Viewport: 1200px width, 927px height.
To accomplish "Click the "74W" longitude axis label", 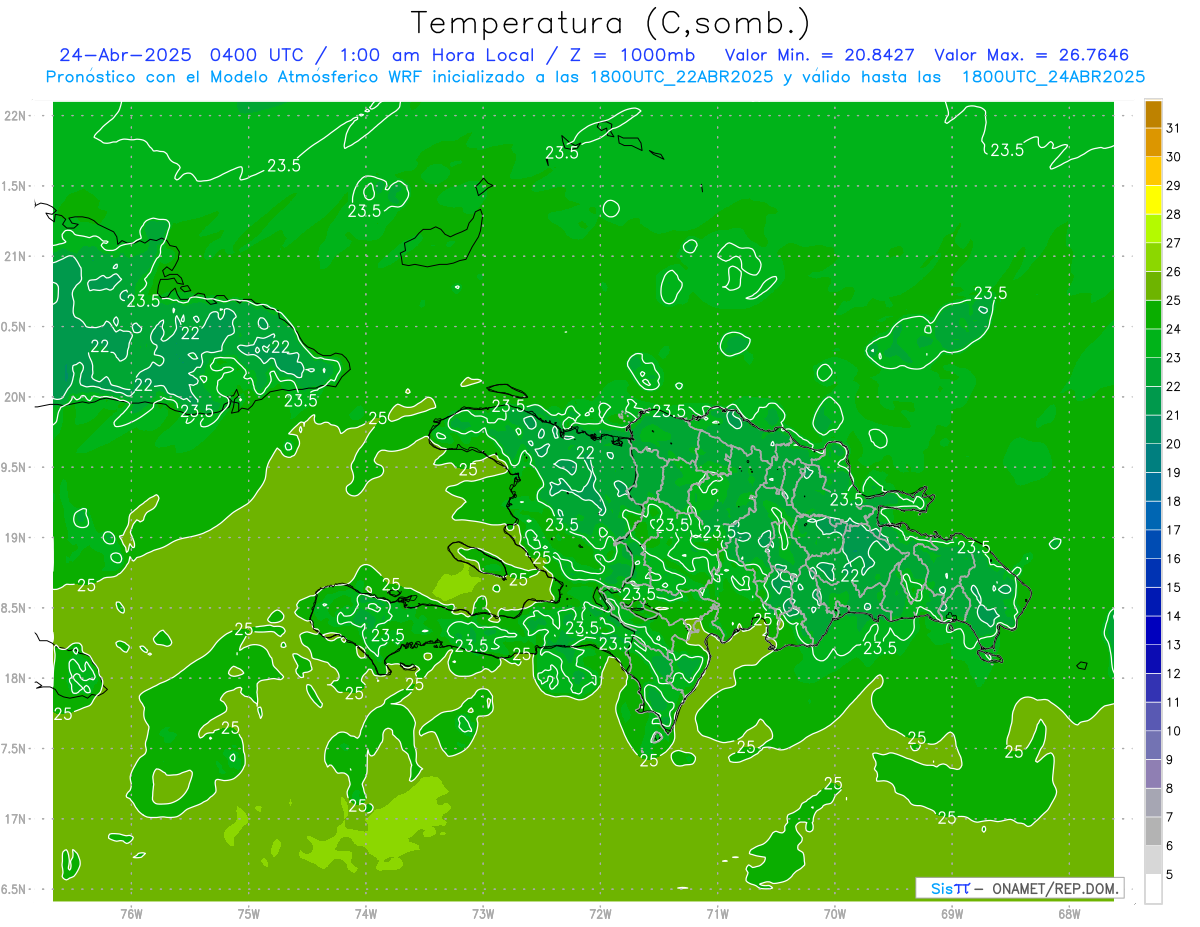I will click(366, 914).
